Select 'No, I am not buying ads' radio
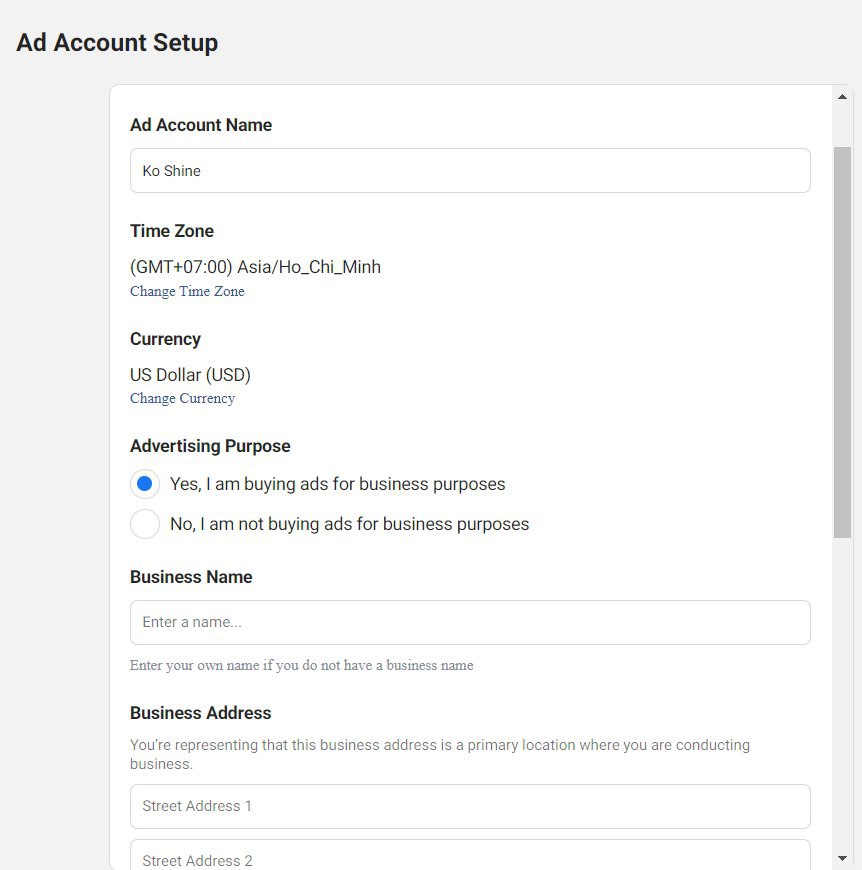 145,524
